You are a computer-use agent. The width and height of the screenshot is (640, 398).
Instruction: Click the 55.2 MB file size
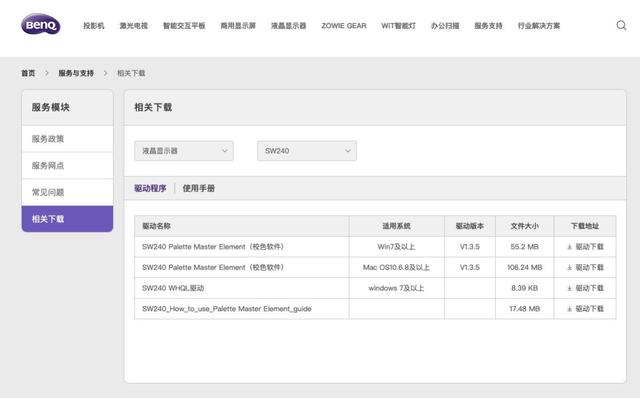coord(524,247)
